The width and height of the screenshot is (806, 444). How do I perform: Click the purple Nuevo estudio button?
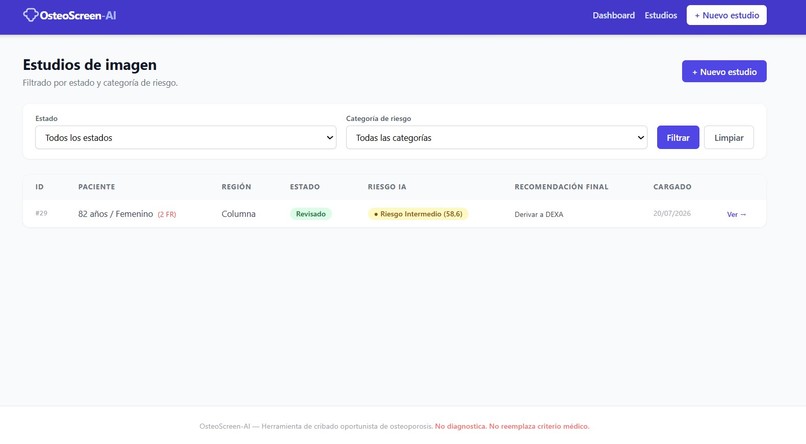[x=724, y=71]
